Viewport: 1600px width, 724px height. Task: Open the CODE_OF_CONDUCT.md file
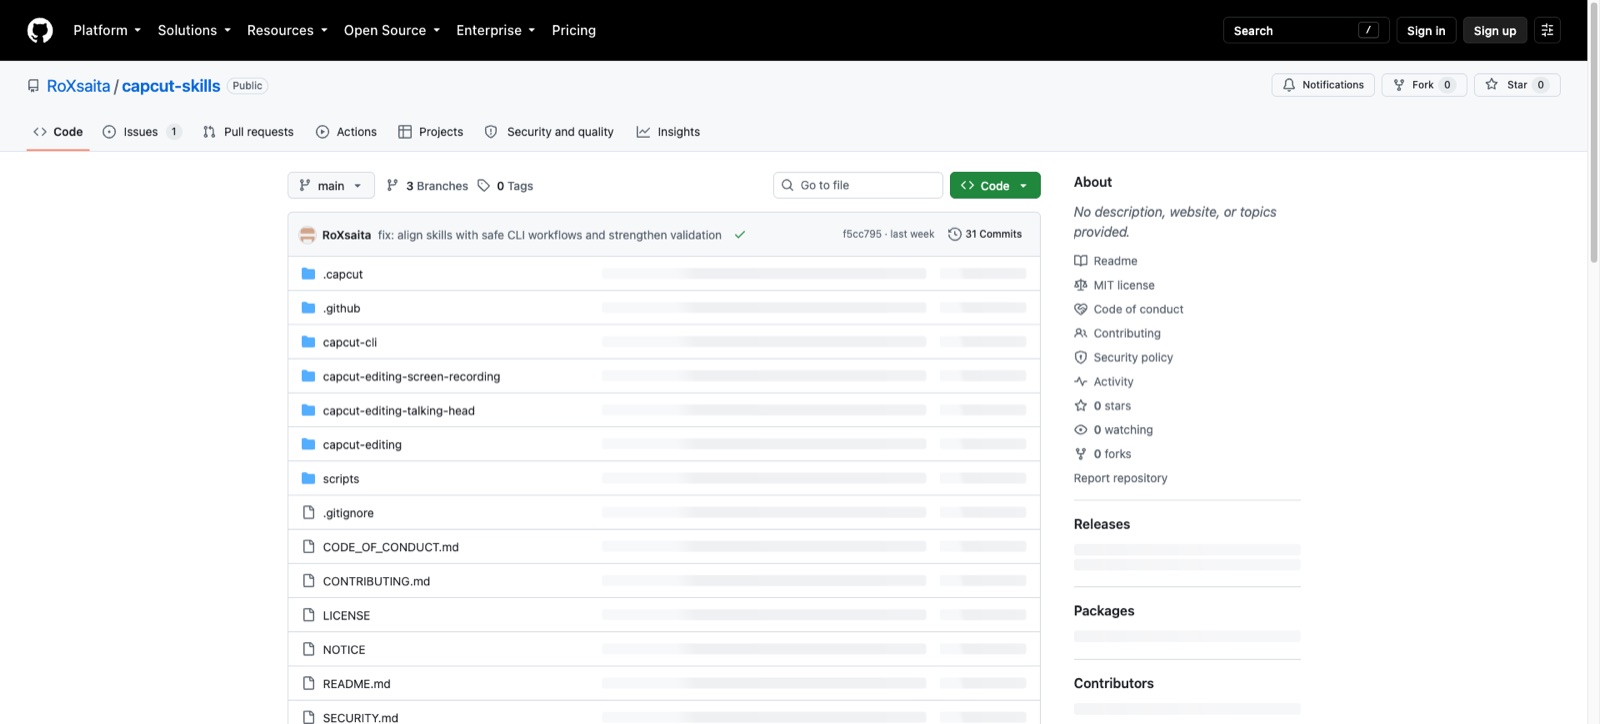tap(391, 547)
